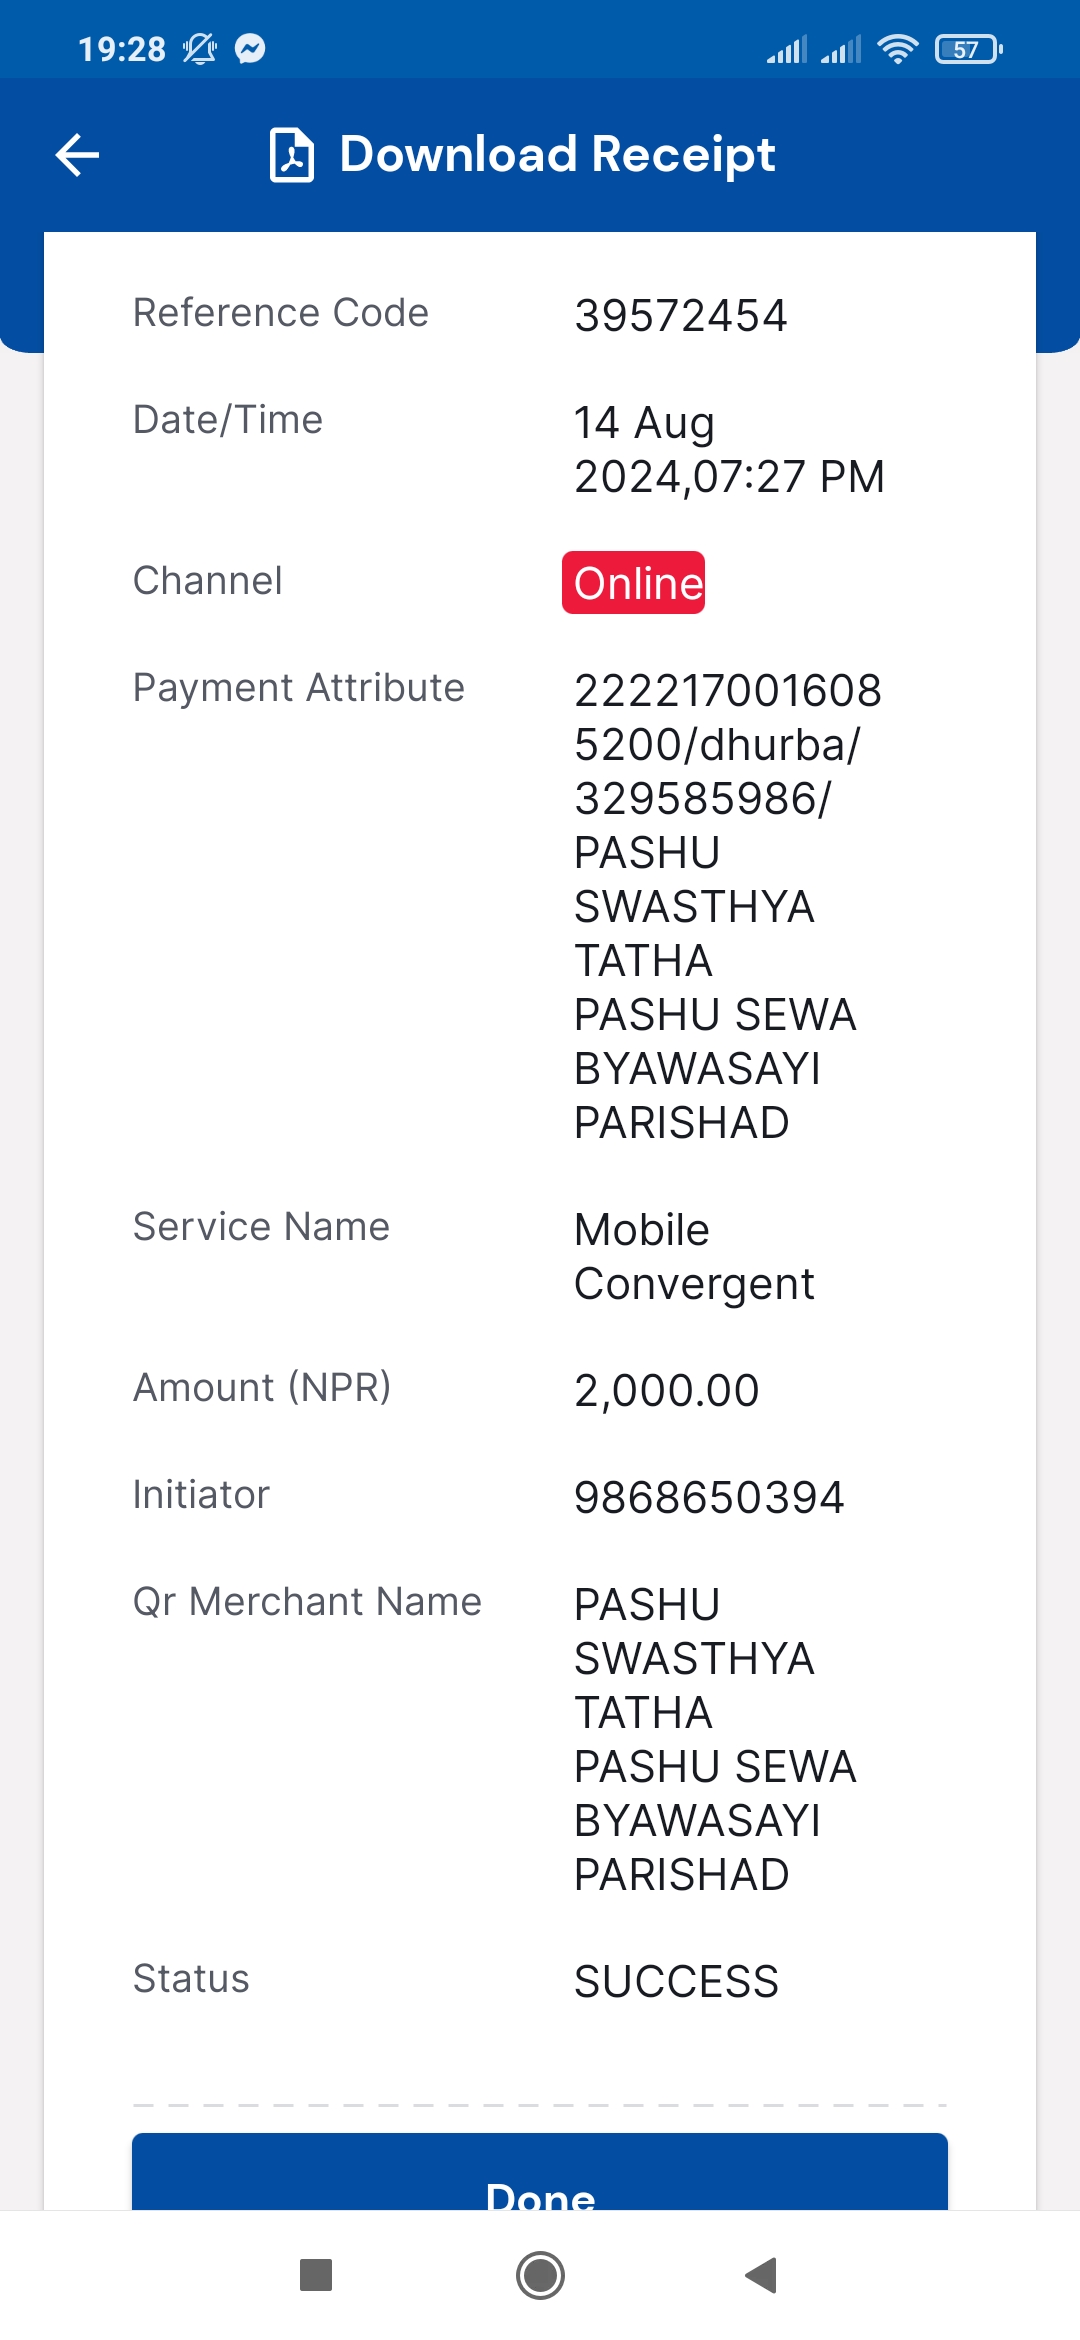Tap the amount value 2,000.00

[x=666, y=1390]
